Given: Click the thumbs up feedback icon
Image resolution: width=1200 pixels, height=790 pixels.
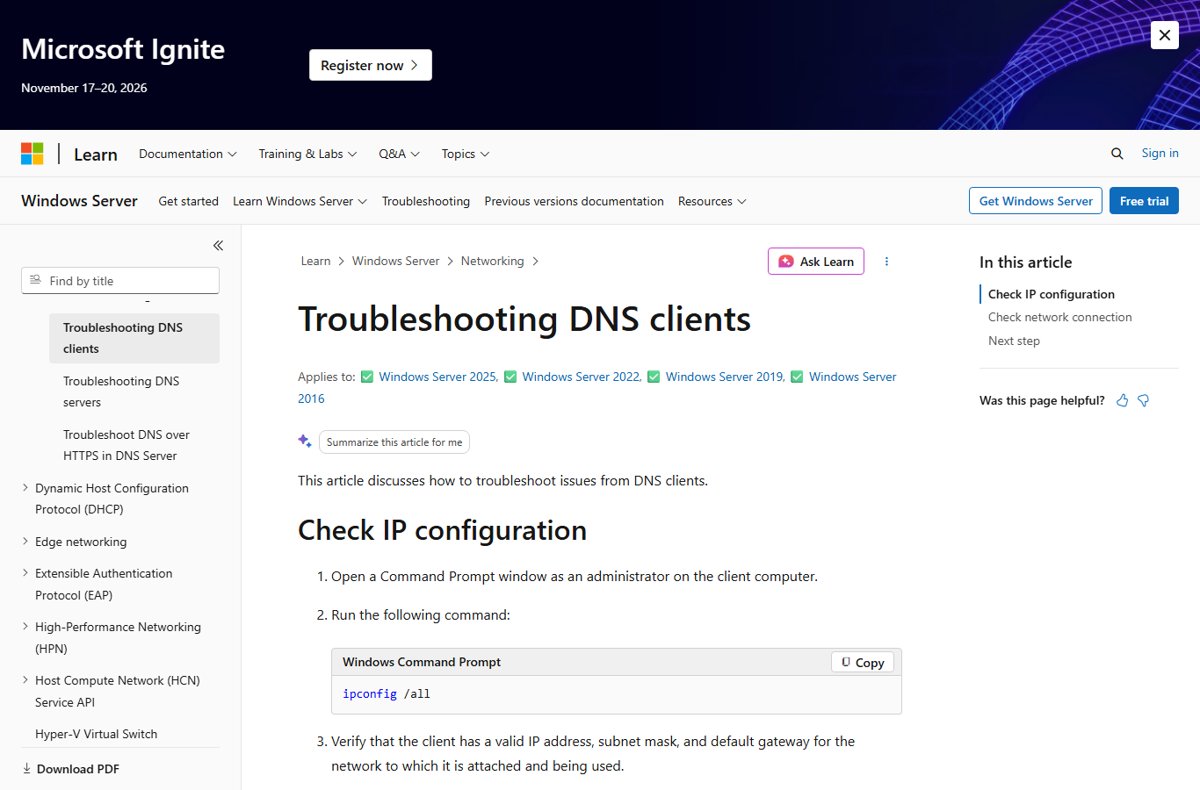Looking at the screenshot, I should tap(1122, 400).
